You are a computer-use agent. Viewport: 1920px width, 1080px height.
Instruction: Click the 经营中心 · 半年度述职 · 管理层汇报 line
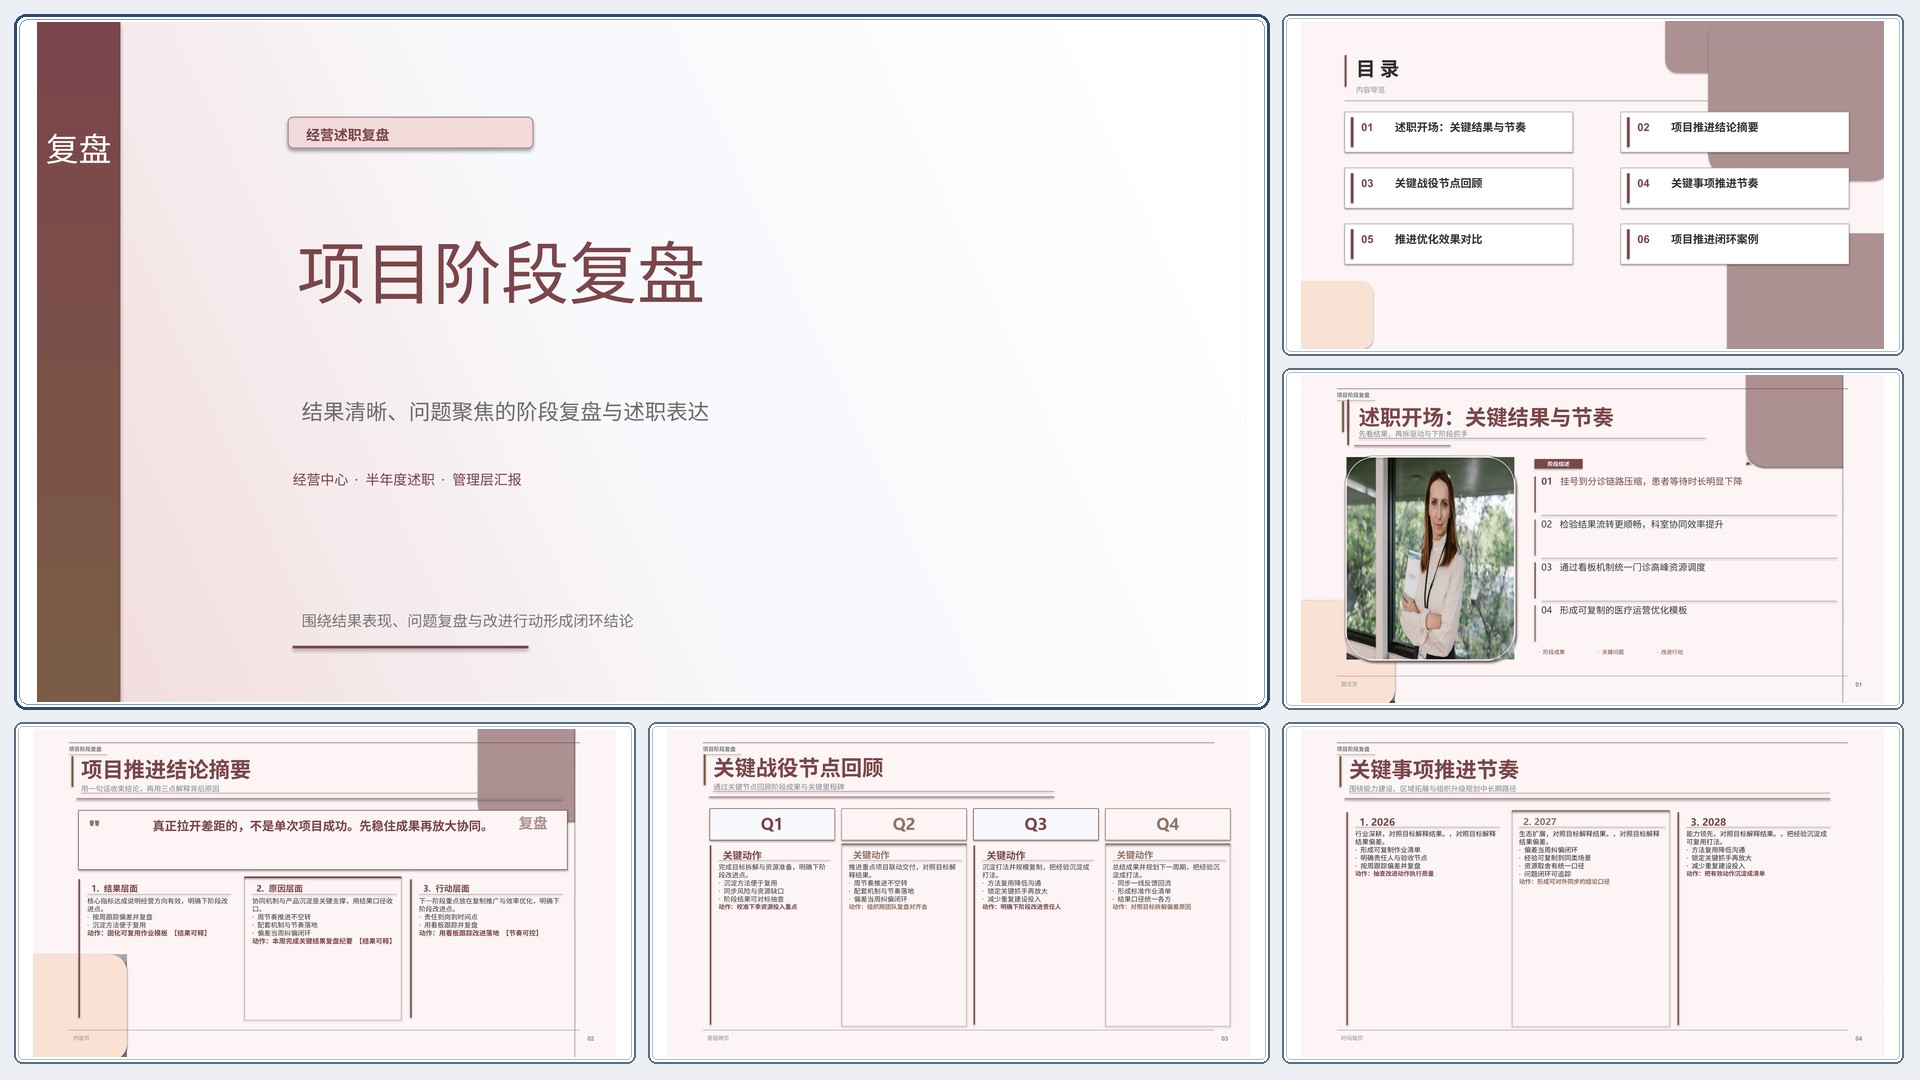(407, 480)
